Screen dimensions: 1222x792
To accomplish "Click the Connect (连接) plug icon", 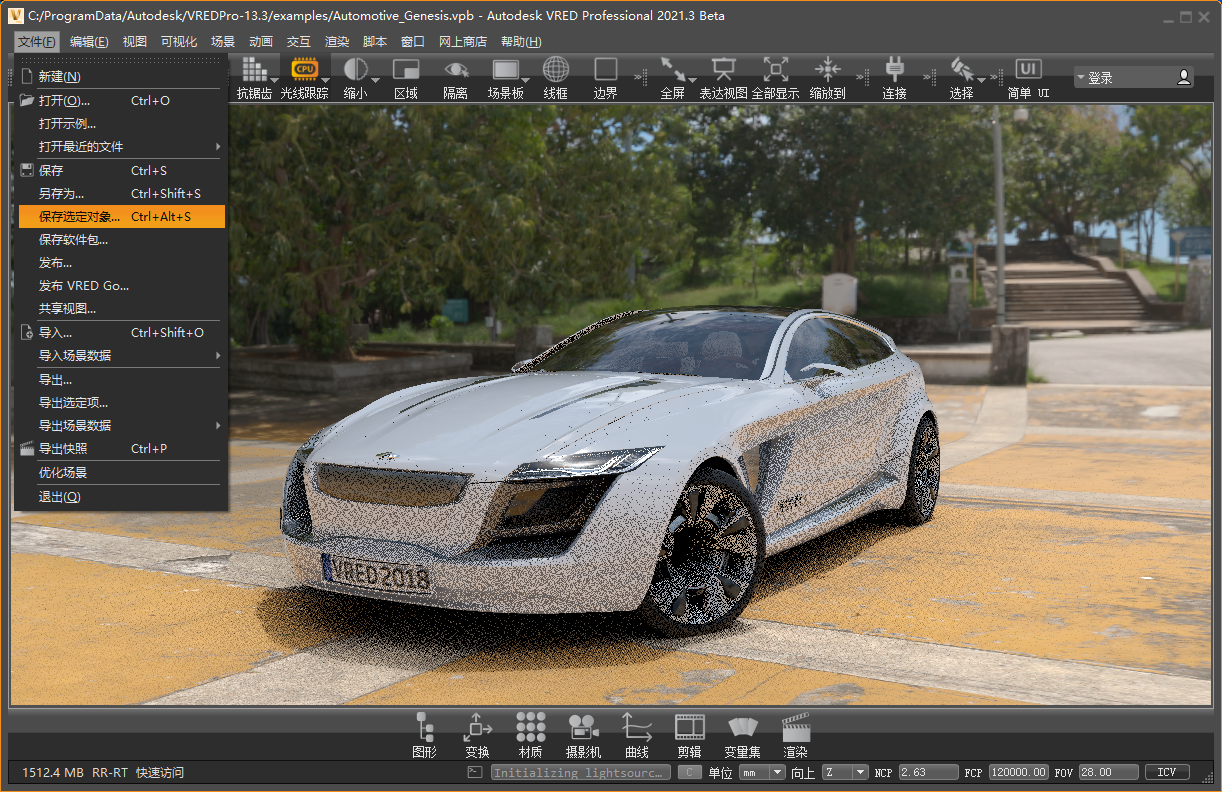I will (894, 70).
